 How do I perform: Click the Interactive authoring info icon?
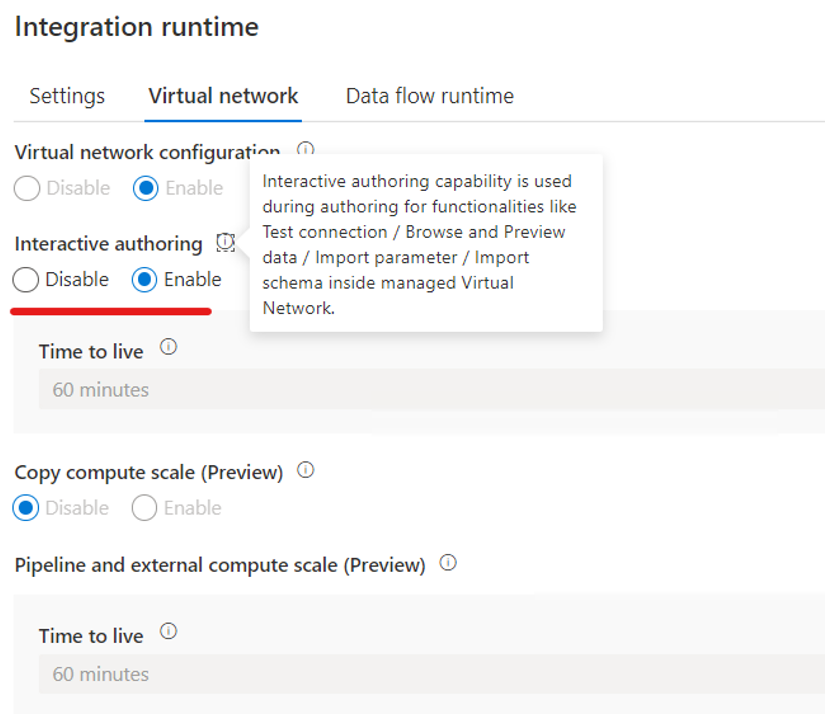pos(224,241)
